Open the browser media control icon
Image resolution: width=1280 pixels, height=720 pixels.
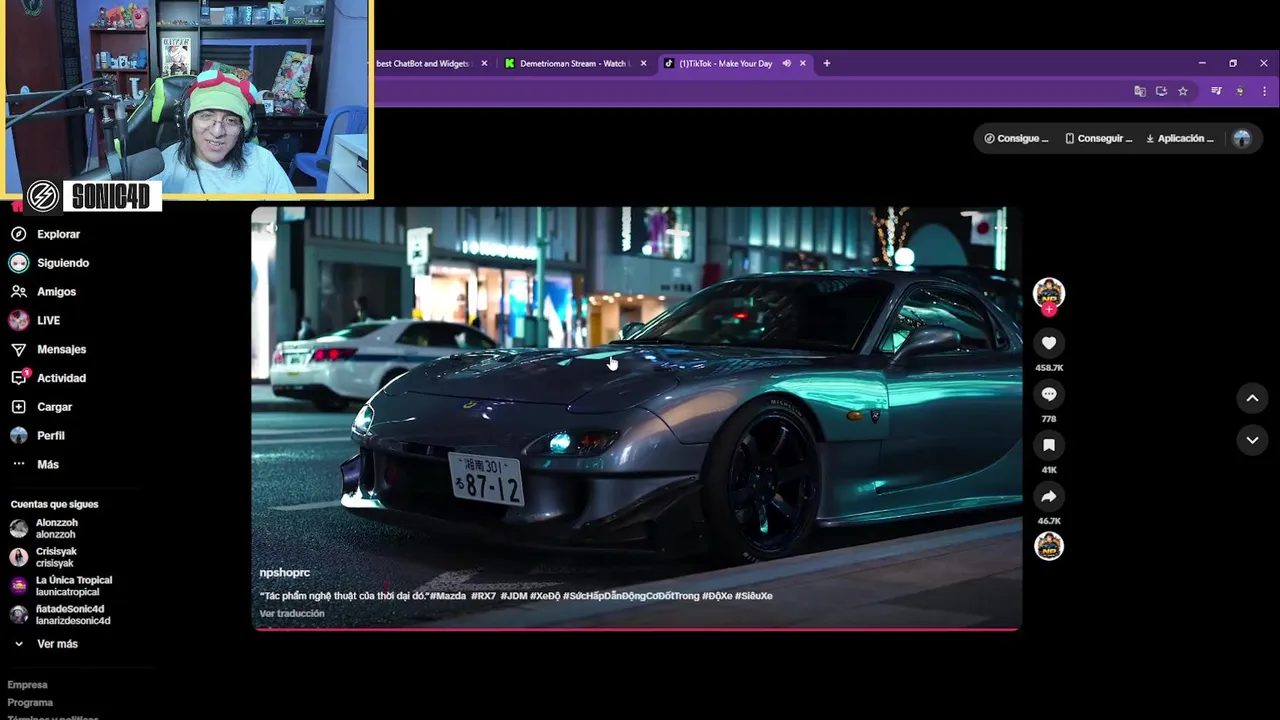[1216, 91]
